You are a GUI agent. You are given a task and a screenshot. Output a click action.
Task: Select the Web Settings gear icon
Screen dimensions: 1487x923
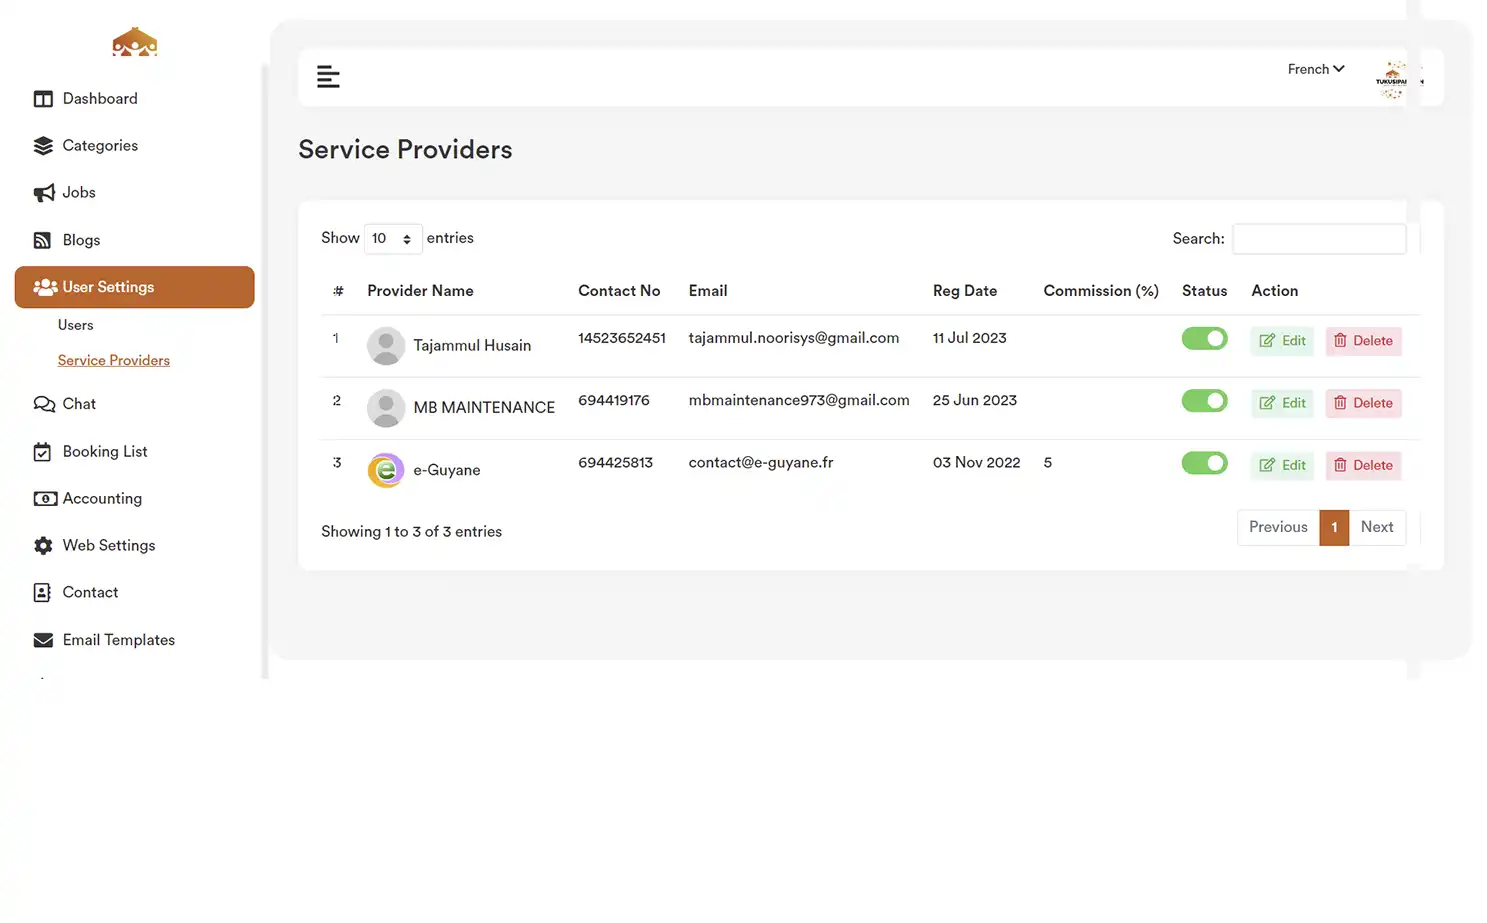point(44,545)
